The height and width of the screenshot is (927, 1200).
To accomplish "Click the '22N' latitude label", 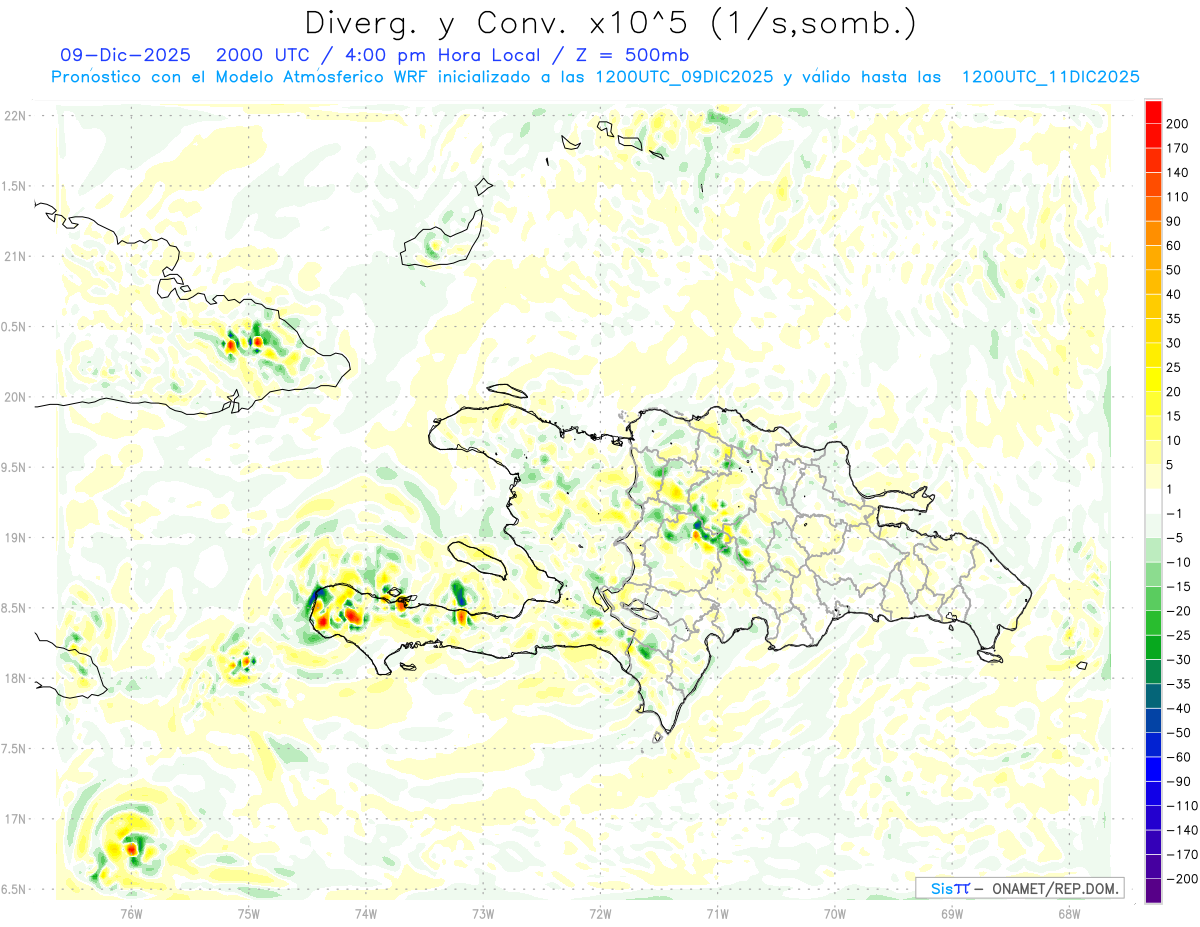I will (15, 116).
